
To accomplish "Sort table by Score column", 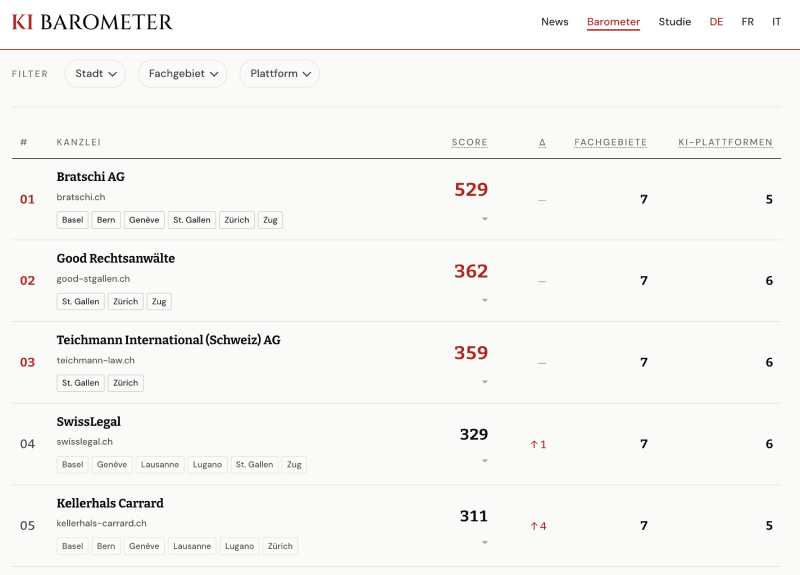I will pyautogui.click(x=469, y=142).
